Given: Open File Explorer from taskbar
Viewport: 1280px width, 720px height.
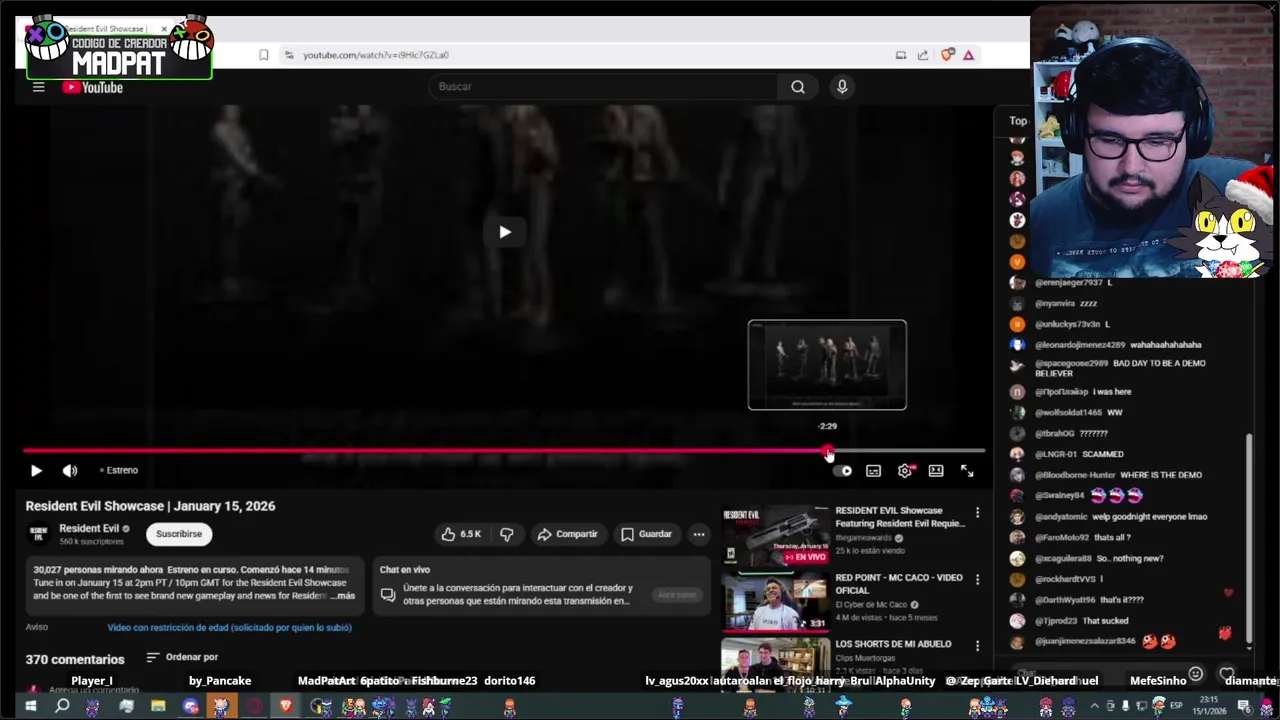Looking at the screenshot, I should 158,707.
